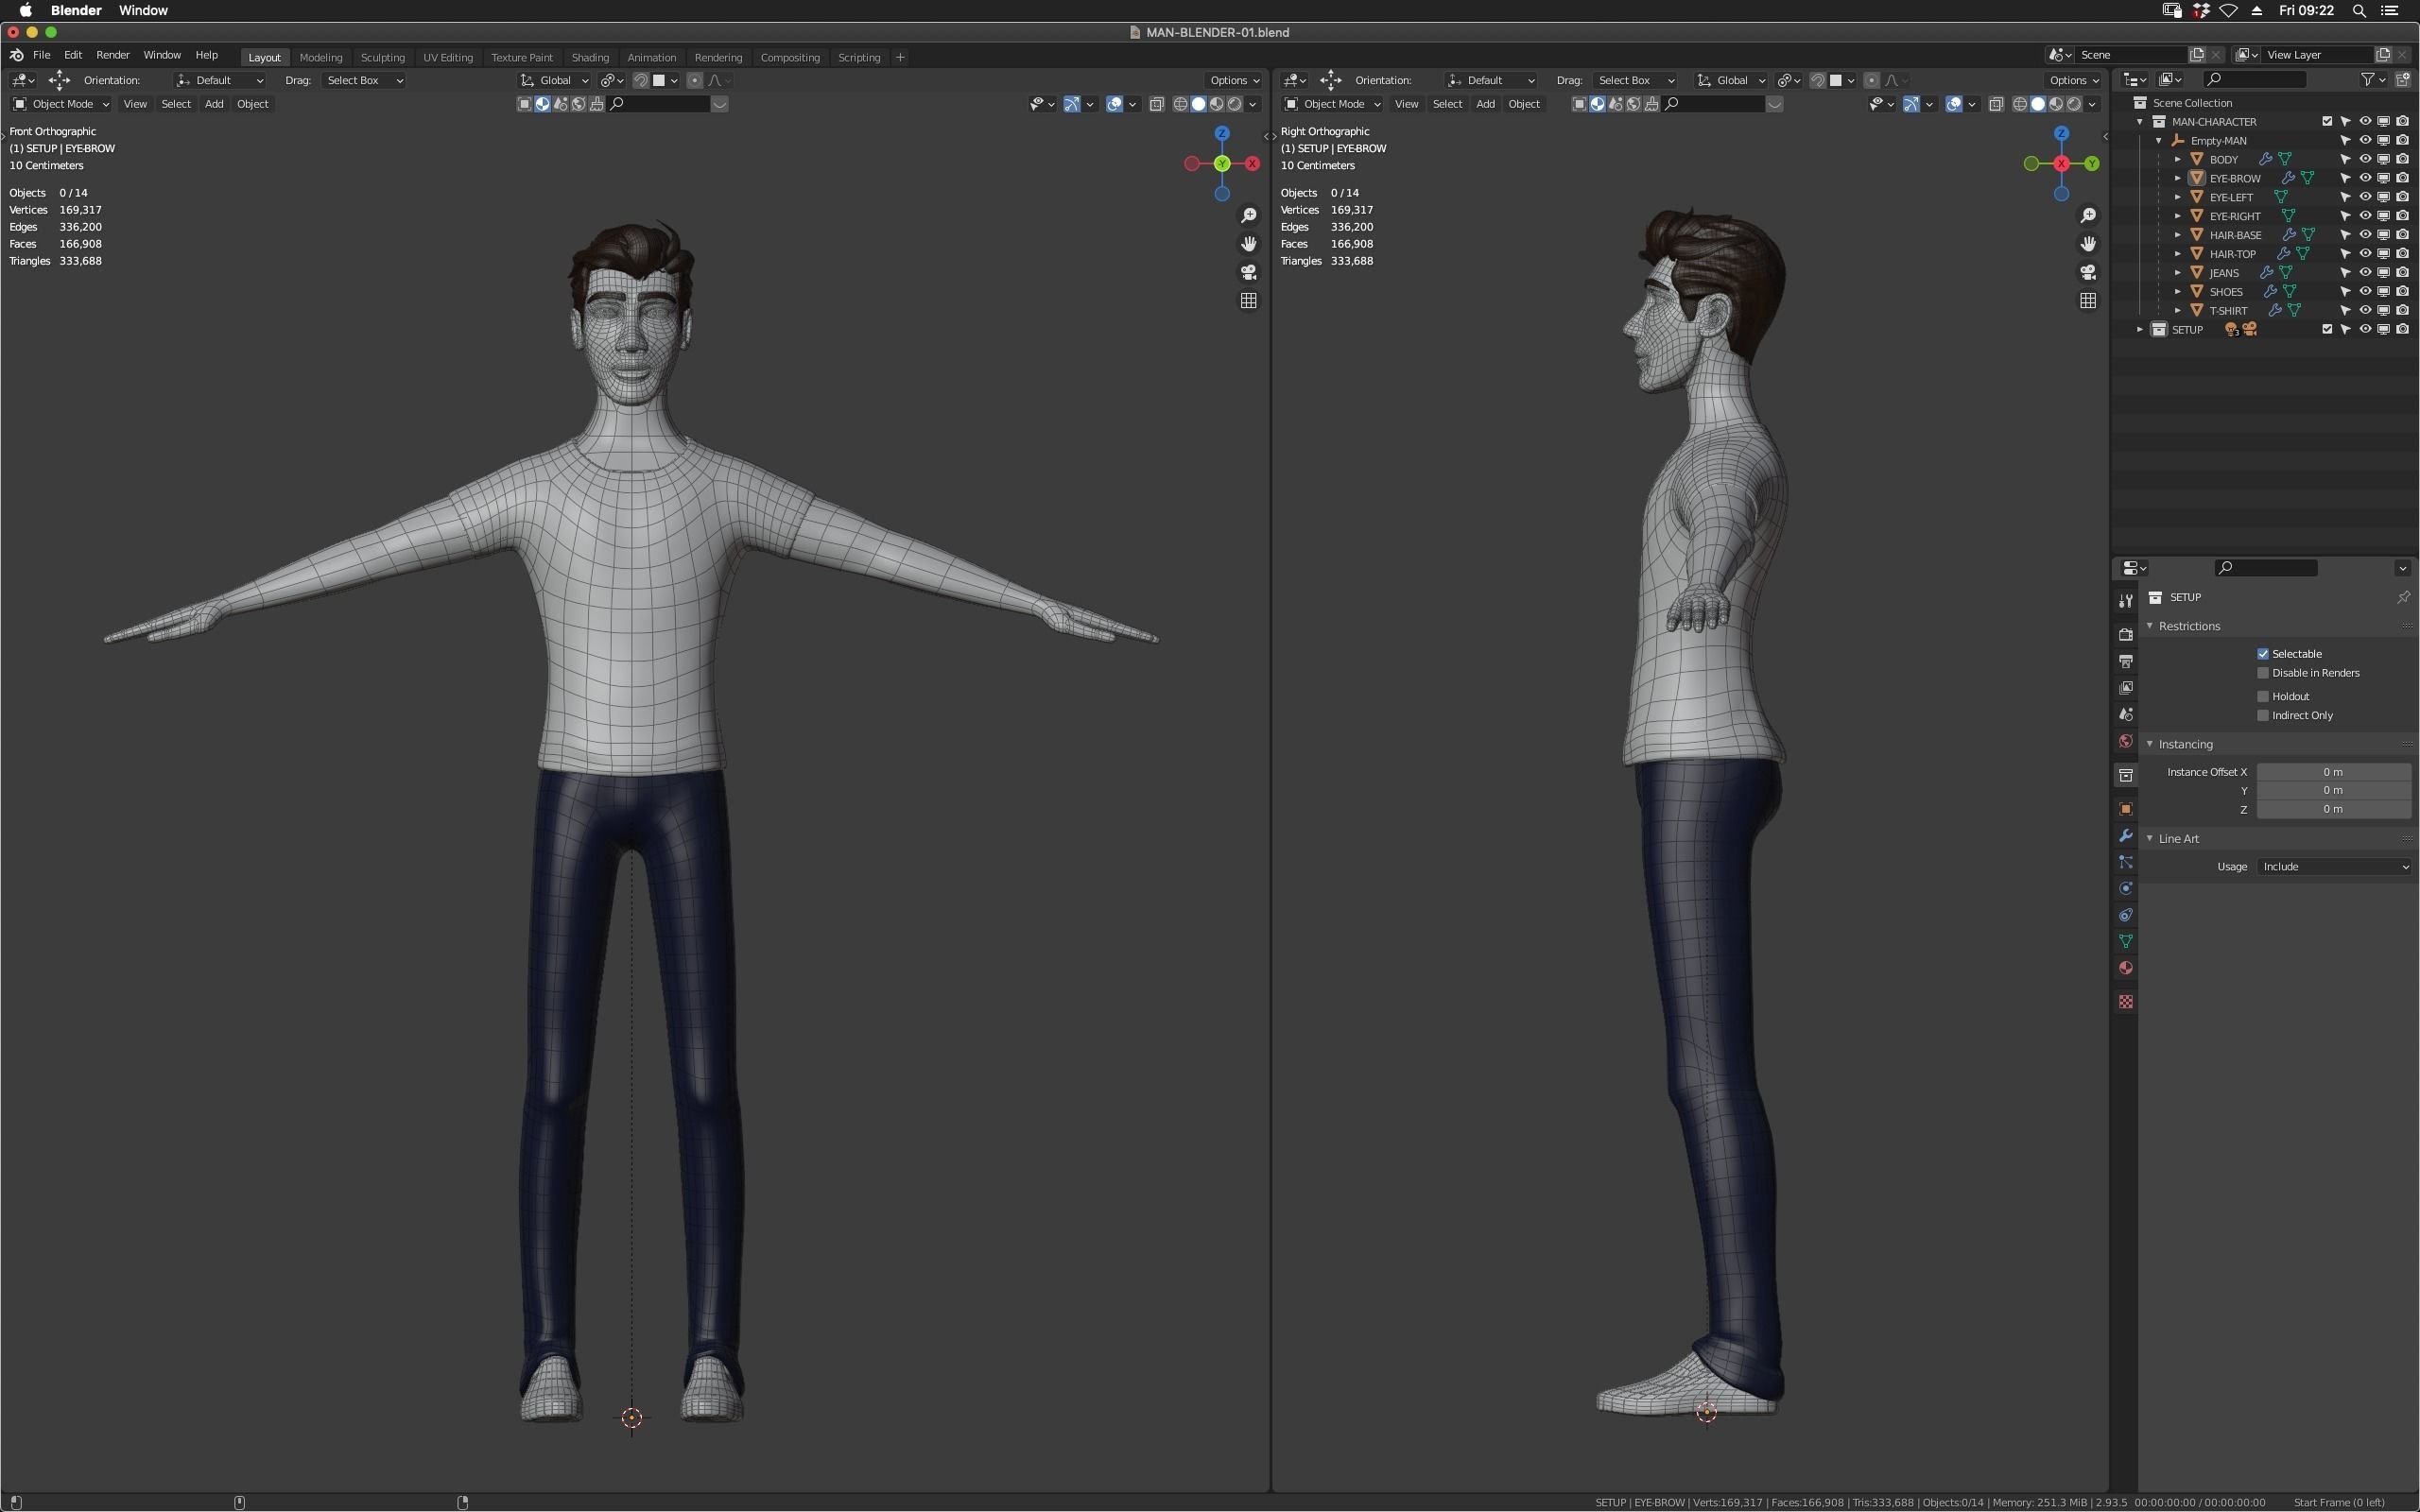Uncheck the Selectable checkbox
Viewport: 2420px width, 1512px height.
[2263, 654]
